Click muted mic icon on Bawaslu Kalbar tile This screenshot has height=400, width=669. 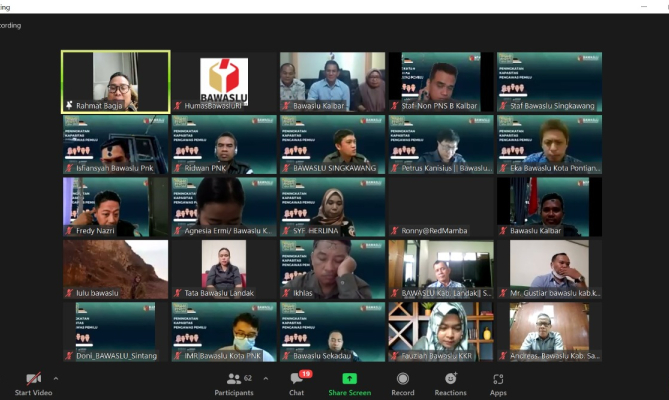coord(287,106)
